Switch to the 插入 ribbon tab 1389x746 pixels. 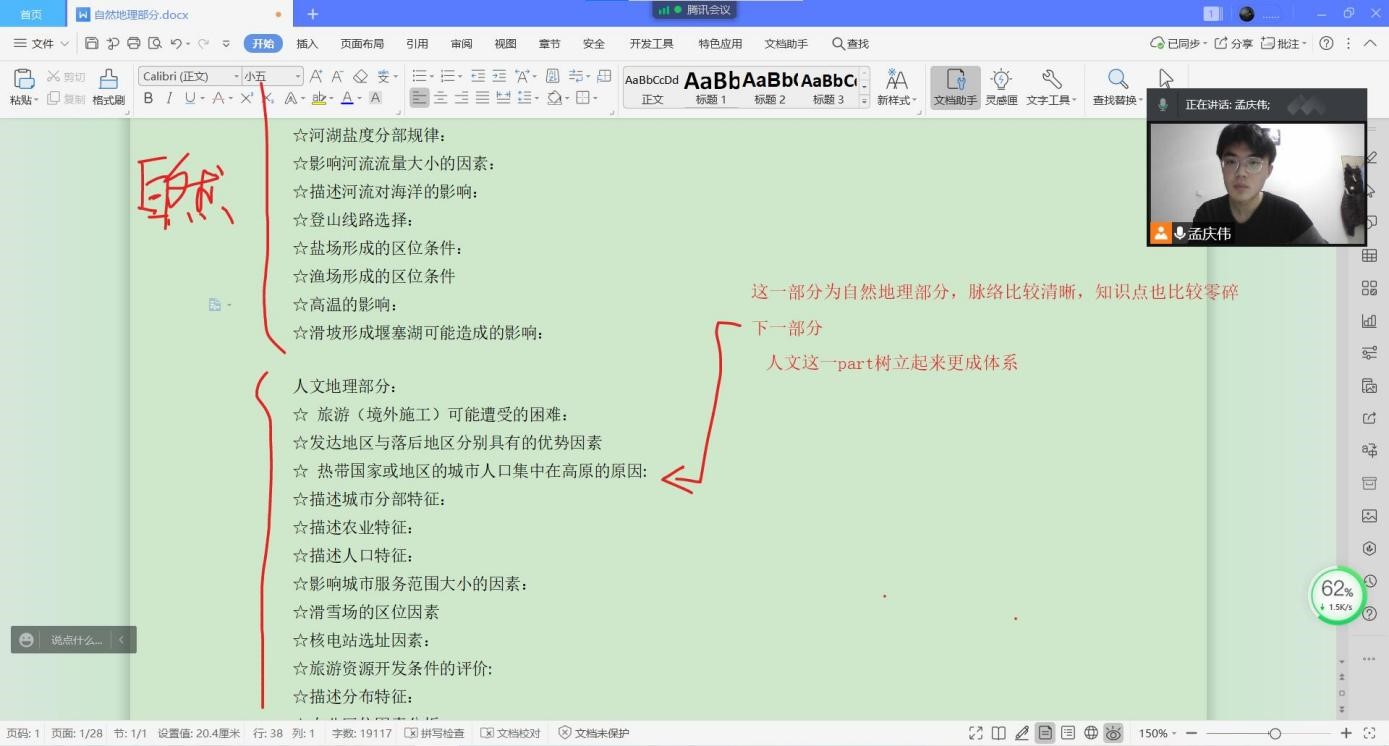tap(307, 44)
